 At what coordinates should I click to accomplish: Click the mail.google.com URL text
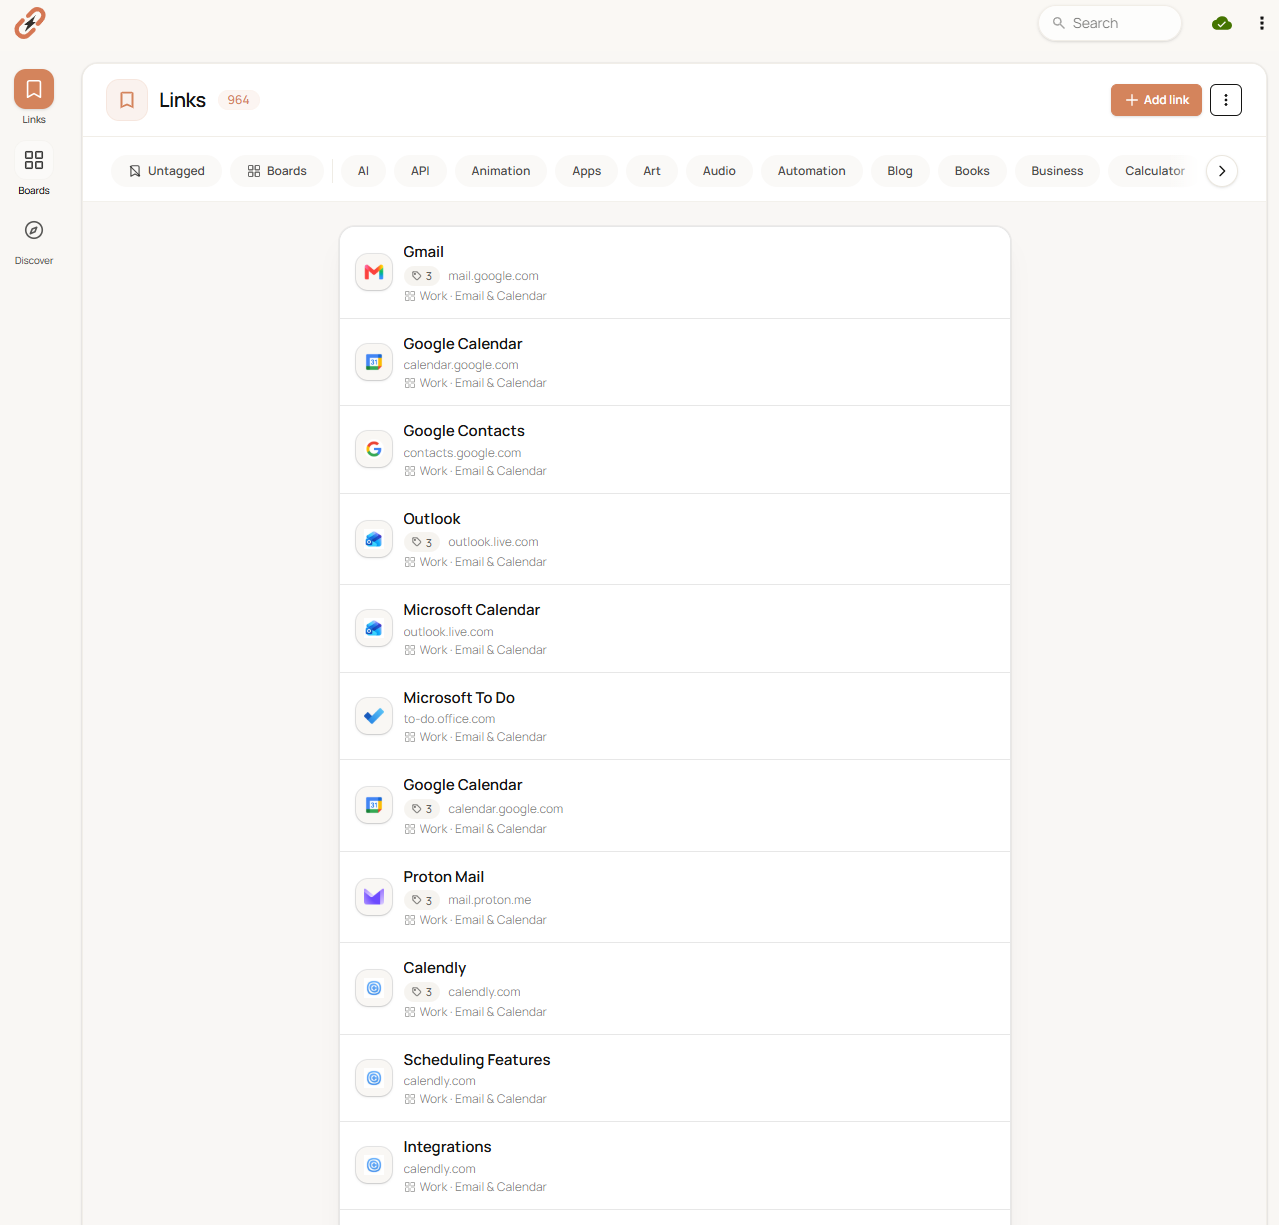point(493,276)
